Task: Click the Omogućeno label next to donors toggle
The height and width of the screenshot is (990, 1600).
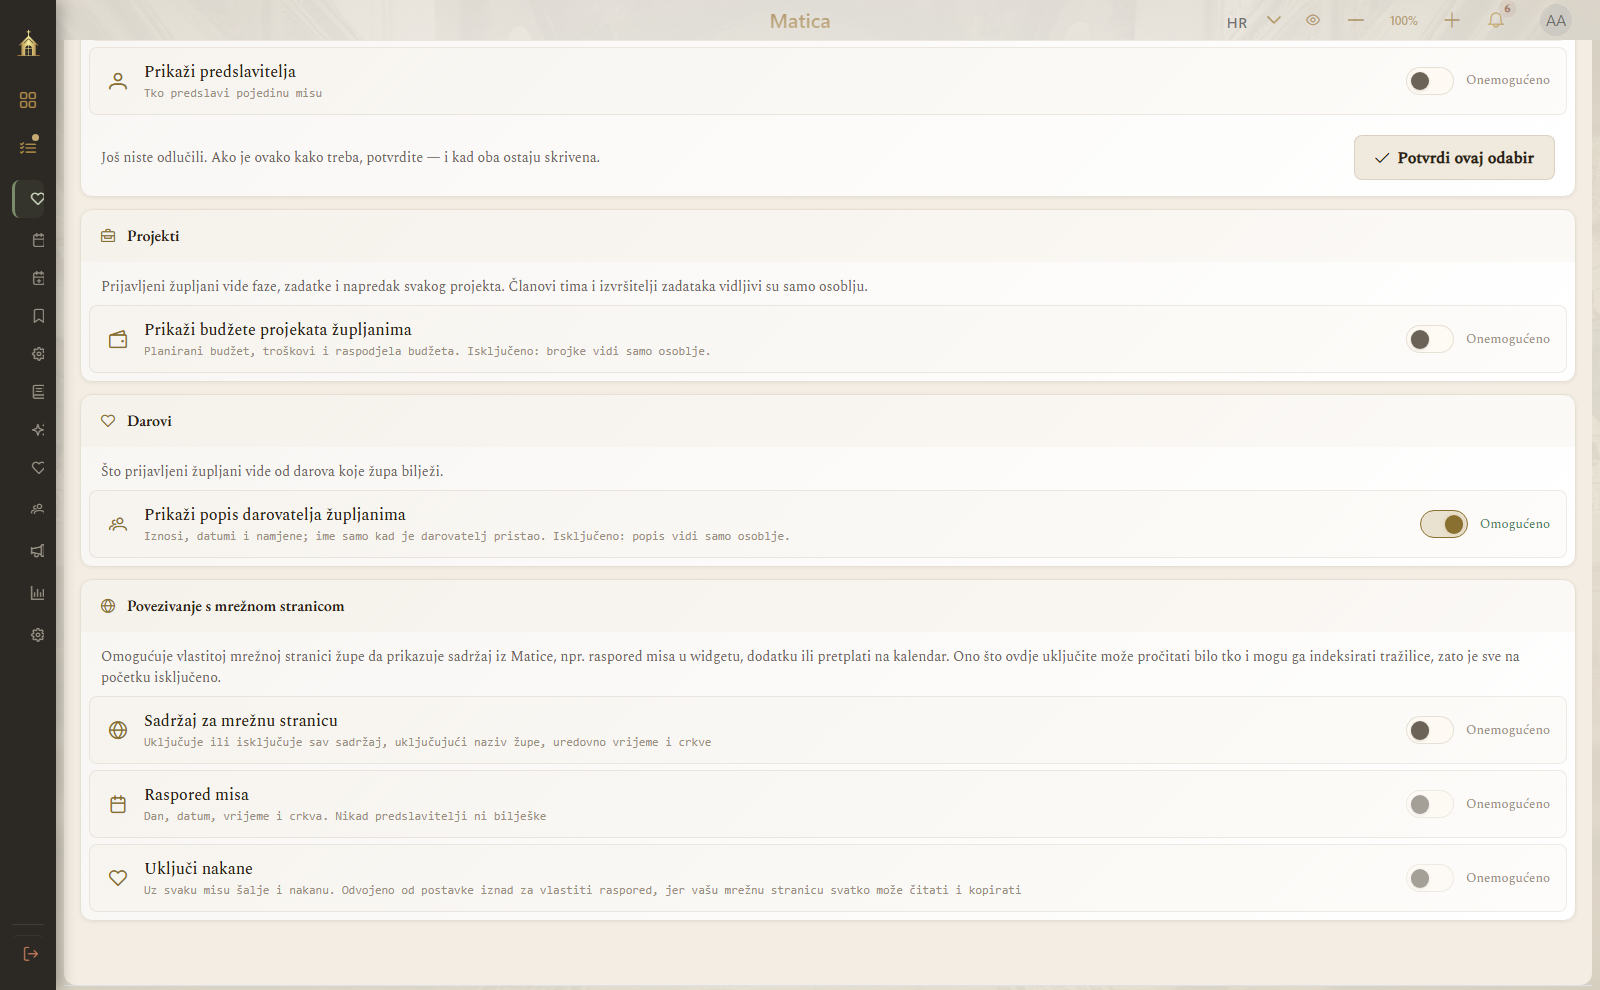Action: (1515, 524)
